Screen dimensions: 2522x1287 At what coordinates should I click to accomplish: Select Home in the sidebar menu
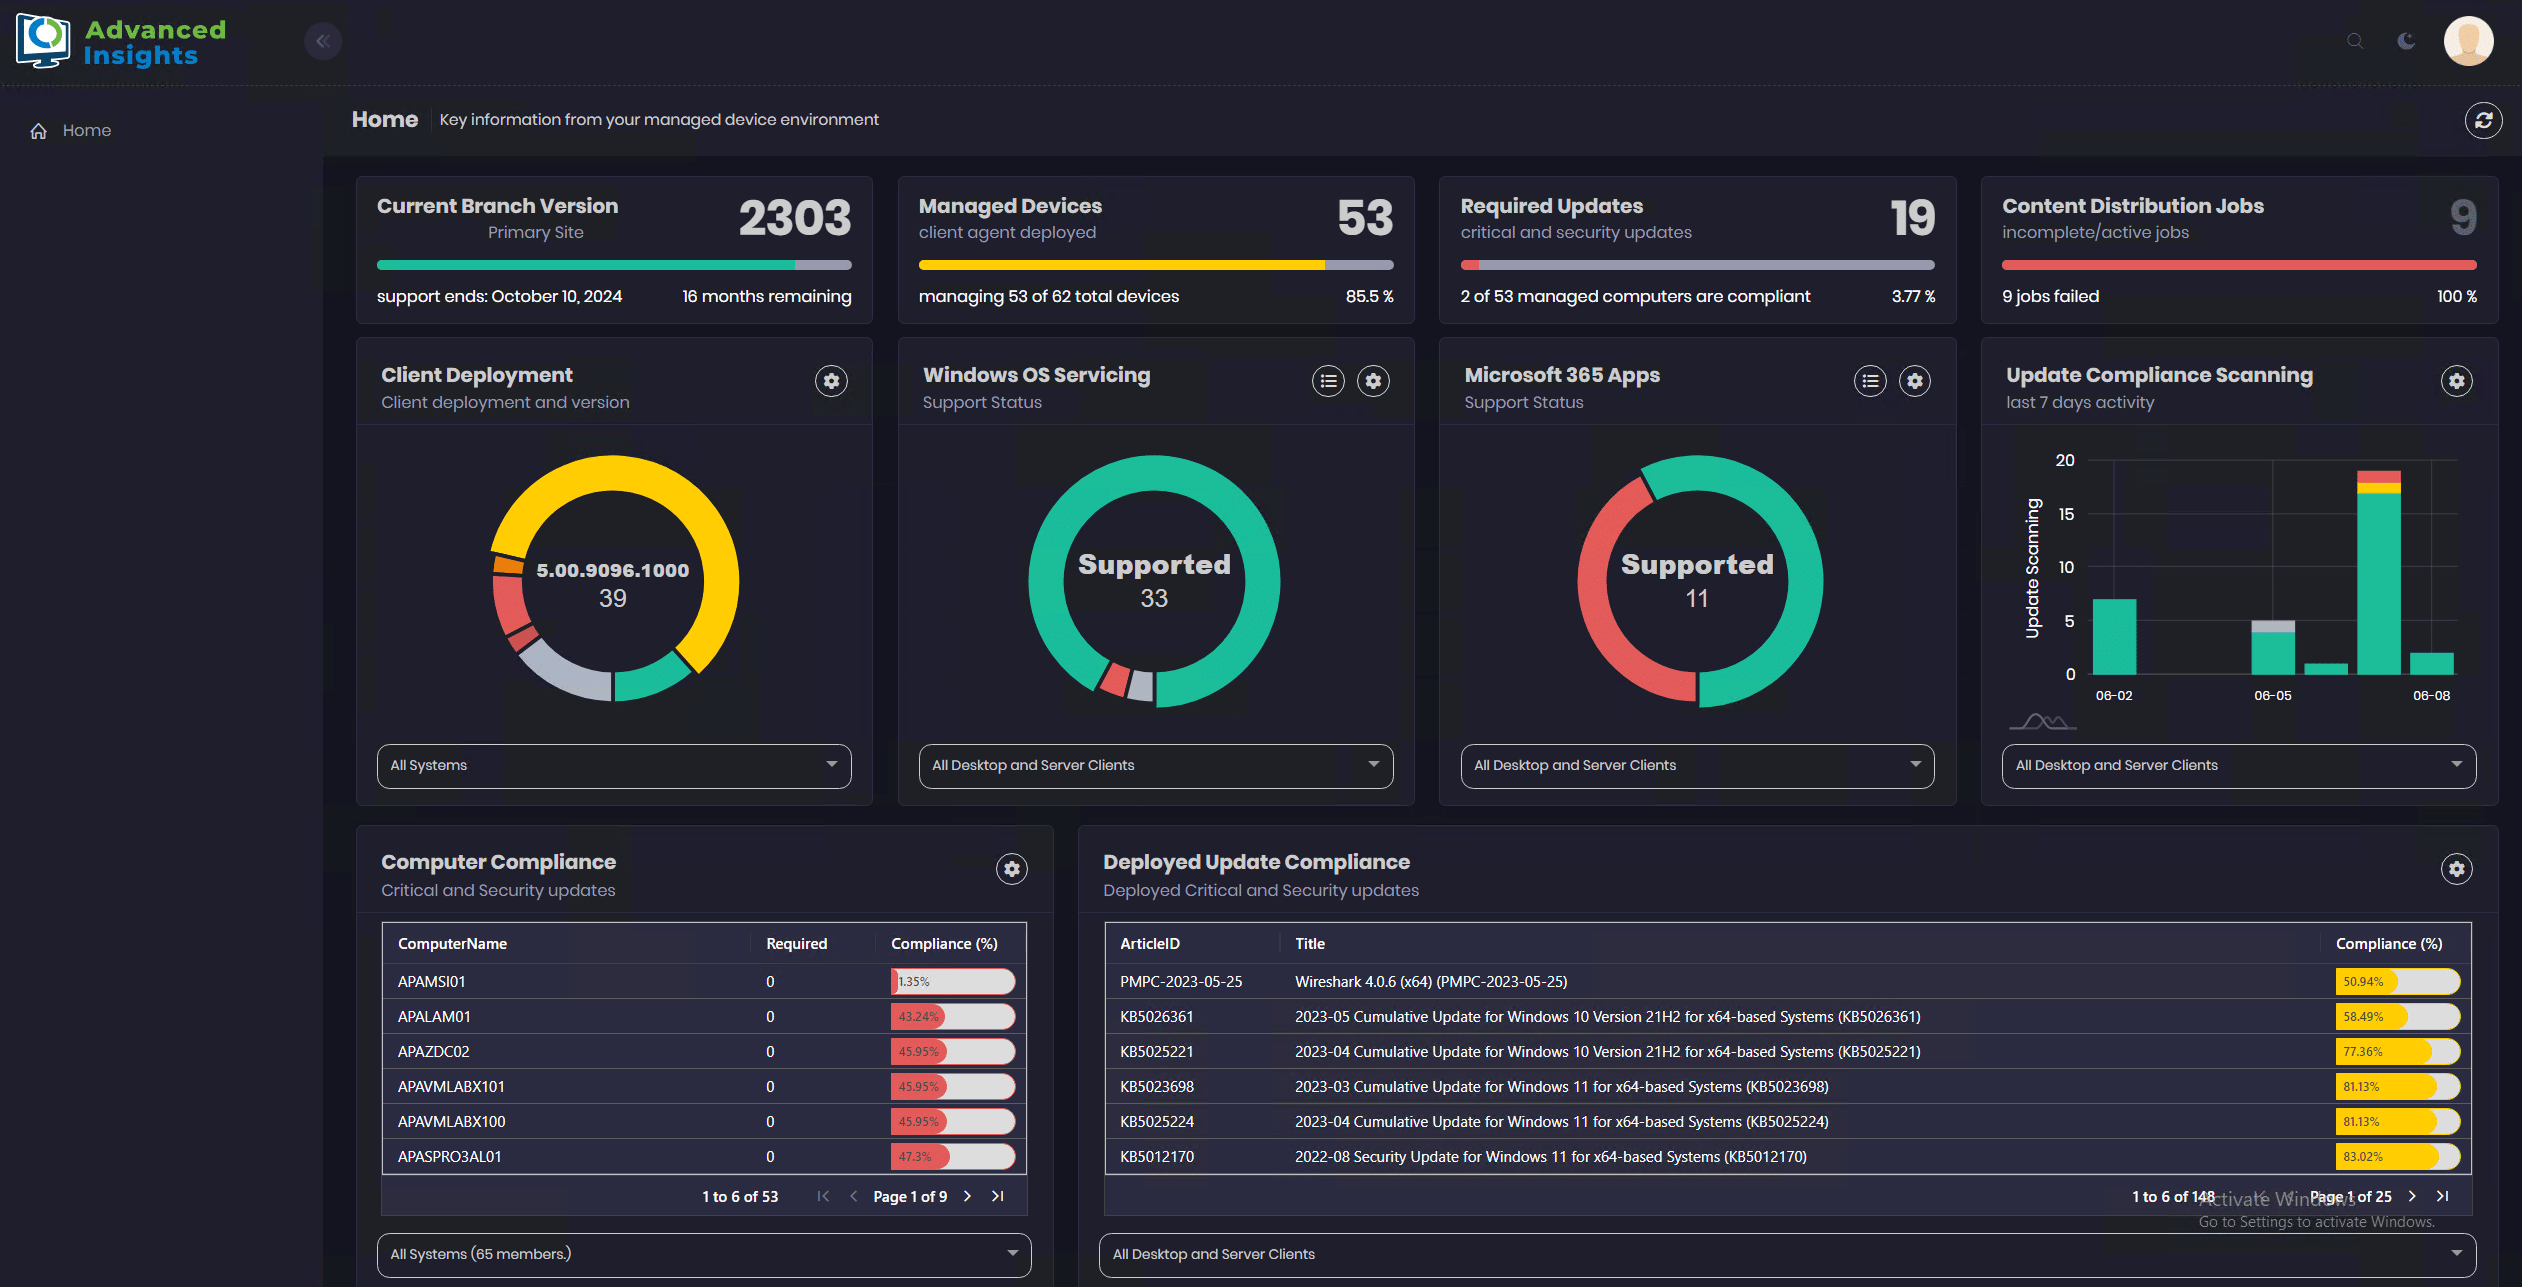(x=86, y=131)
